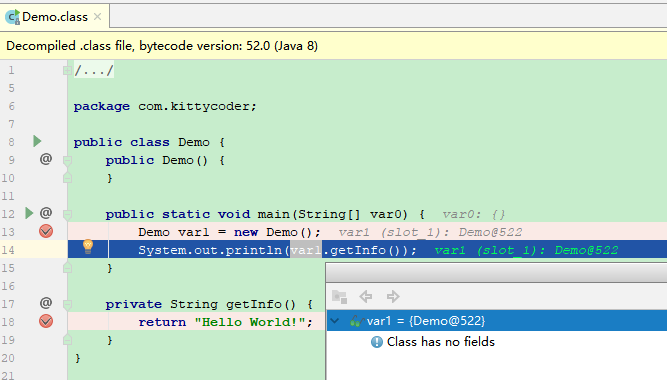Collapse the Demo() constructor fold on line 9
The height and width of the screenshot is (380, 667).
pos(67,160)
